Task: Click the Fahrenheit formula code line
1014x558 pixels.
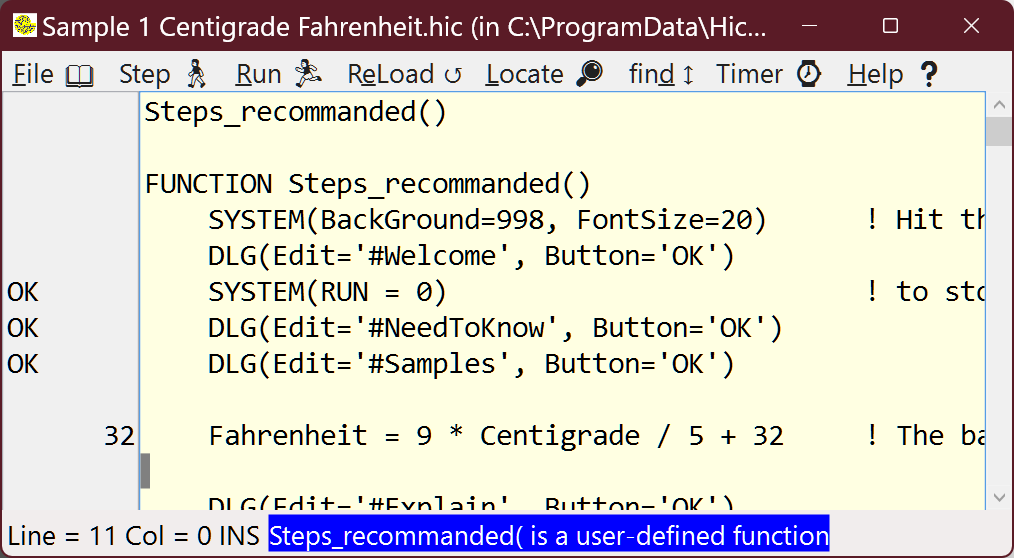Action: 496,436
